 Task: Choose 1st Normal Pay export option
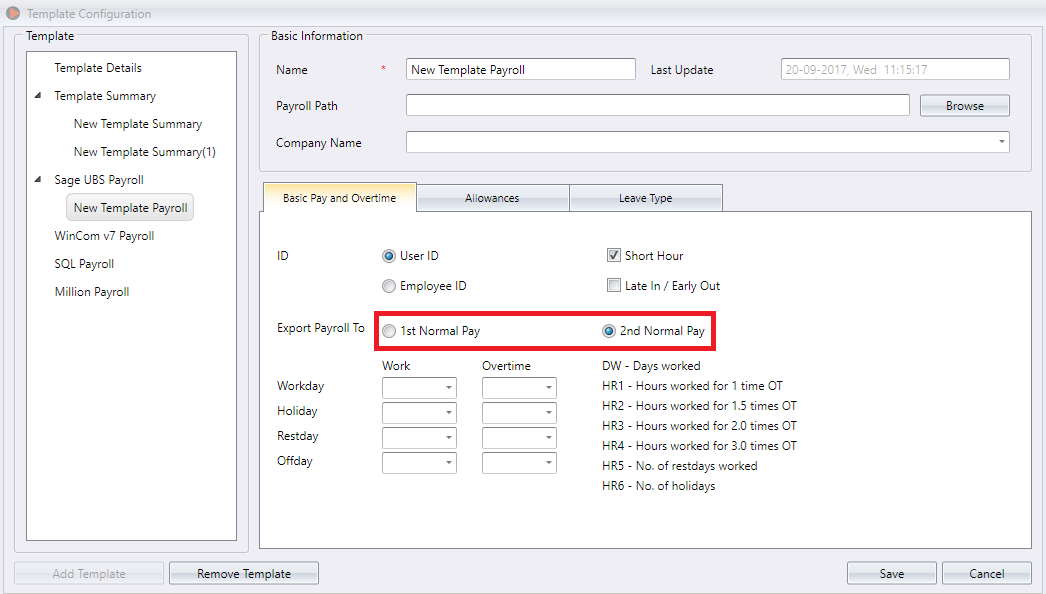pyautogui.click(x=389, y=331)
